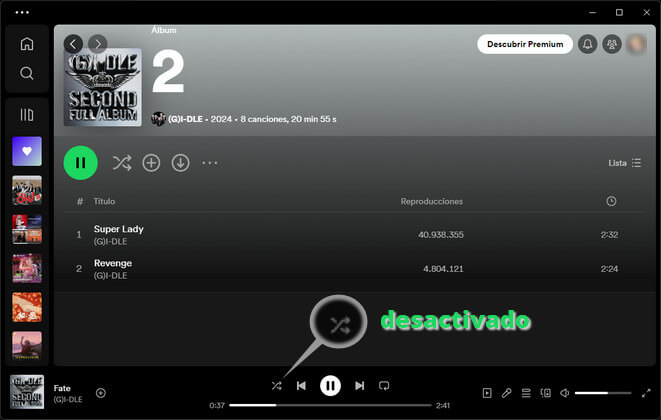Navigate back with left arrow
Screen dimensions: 661x420
pos(73,44)
